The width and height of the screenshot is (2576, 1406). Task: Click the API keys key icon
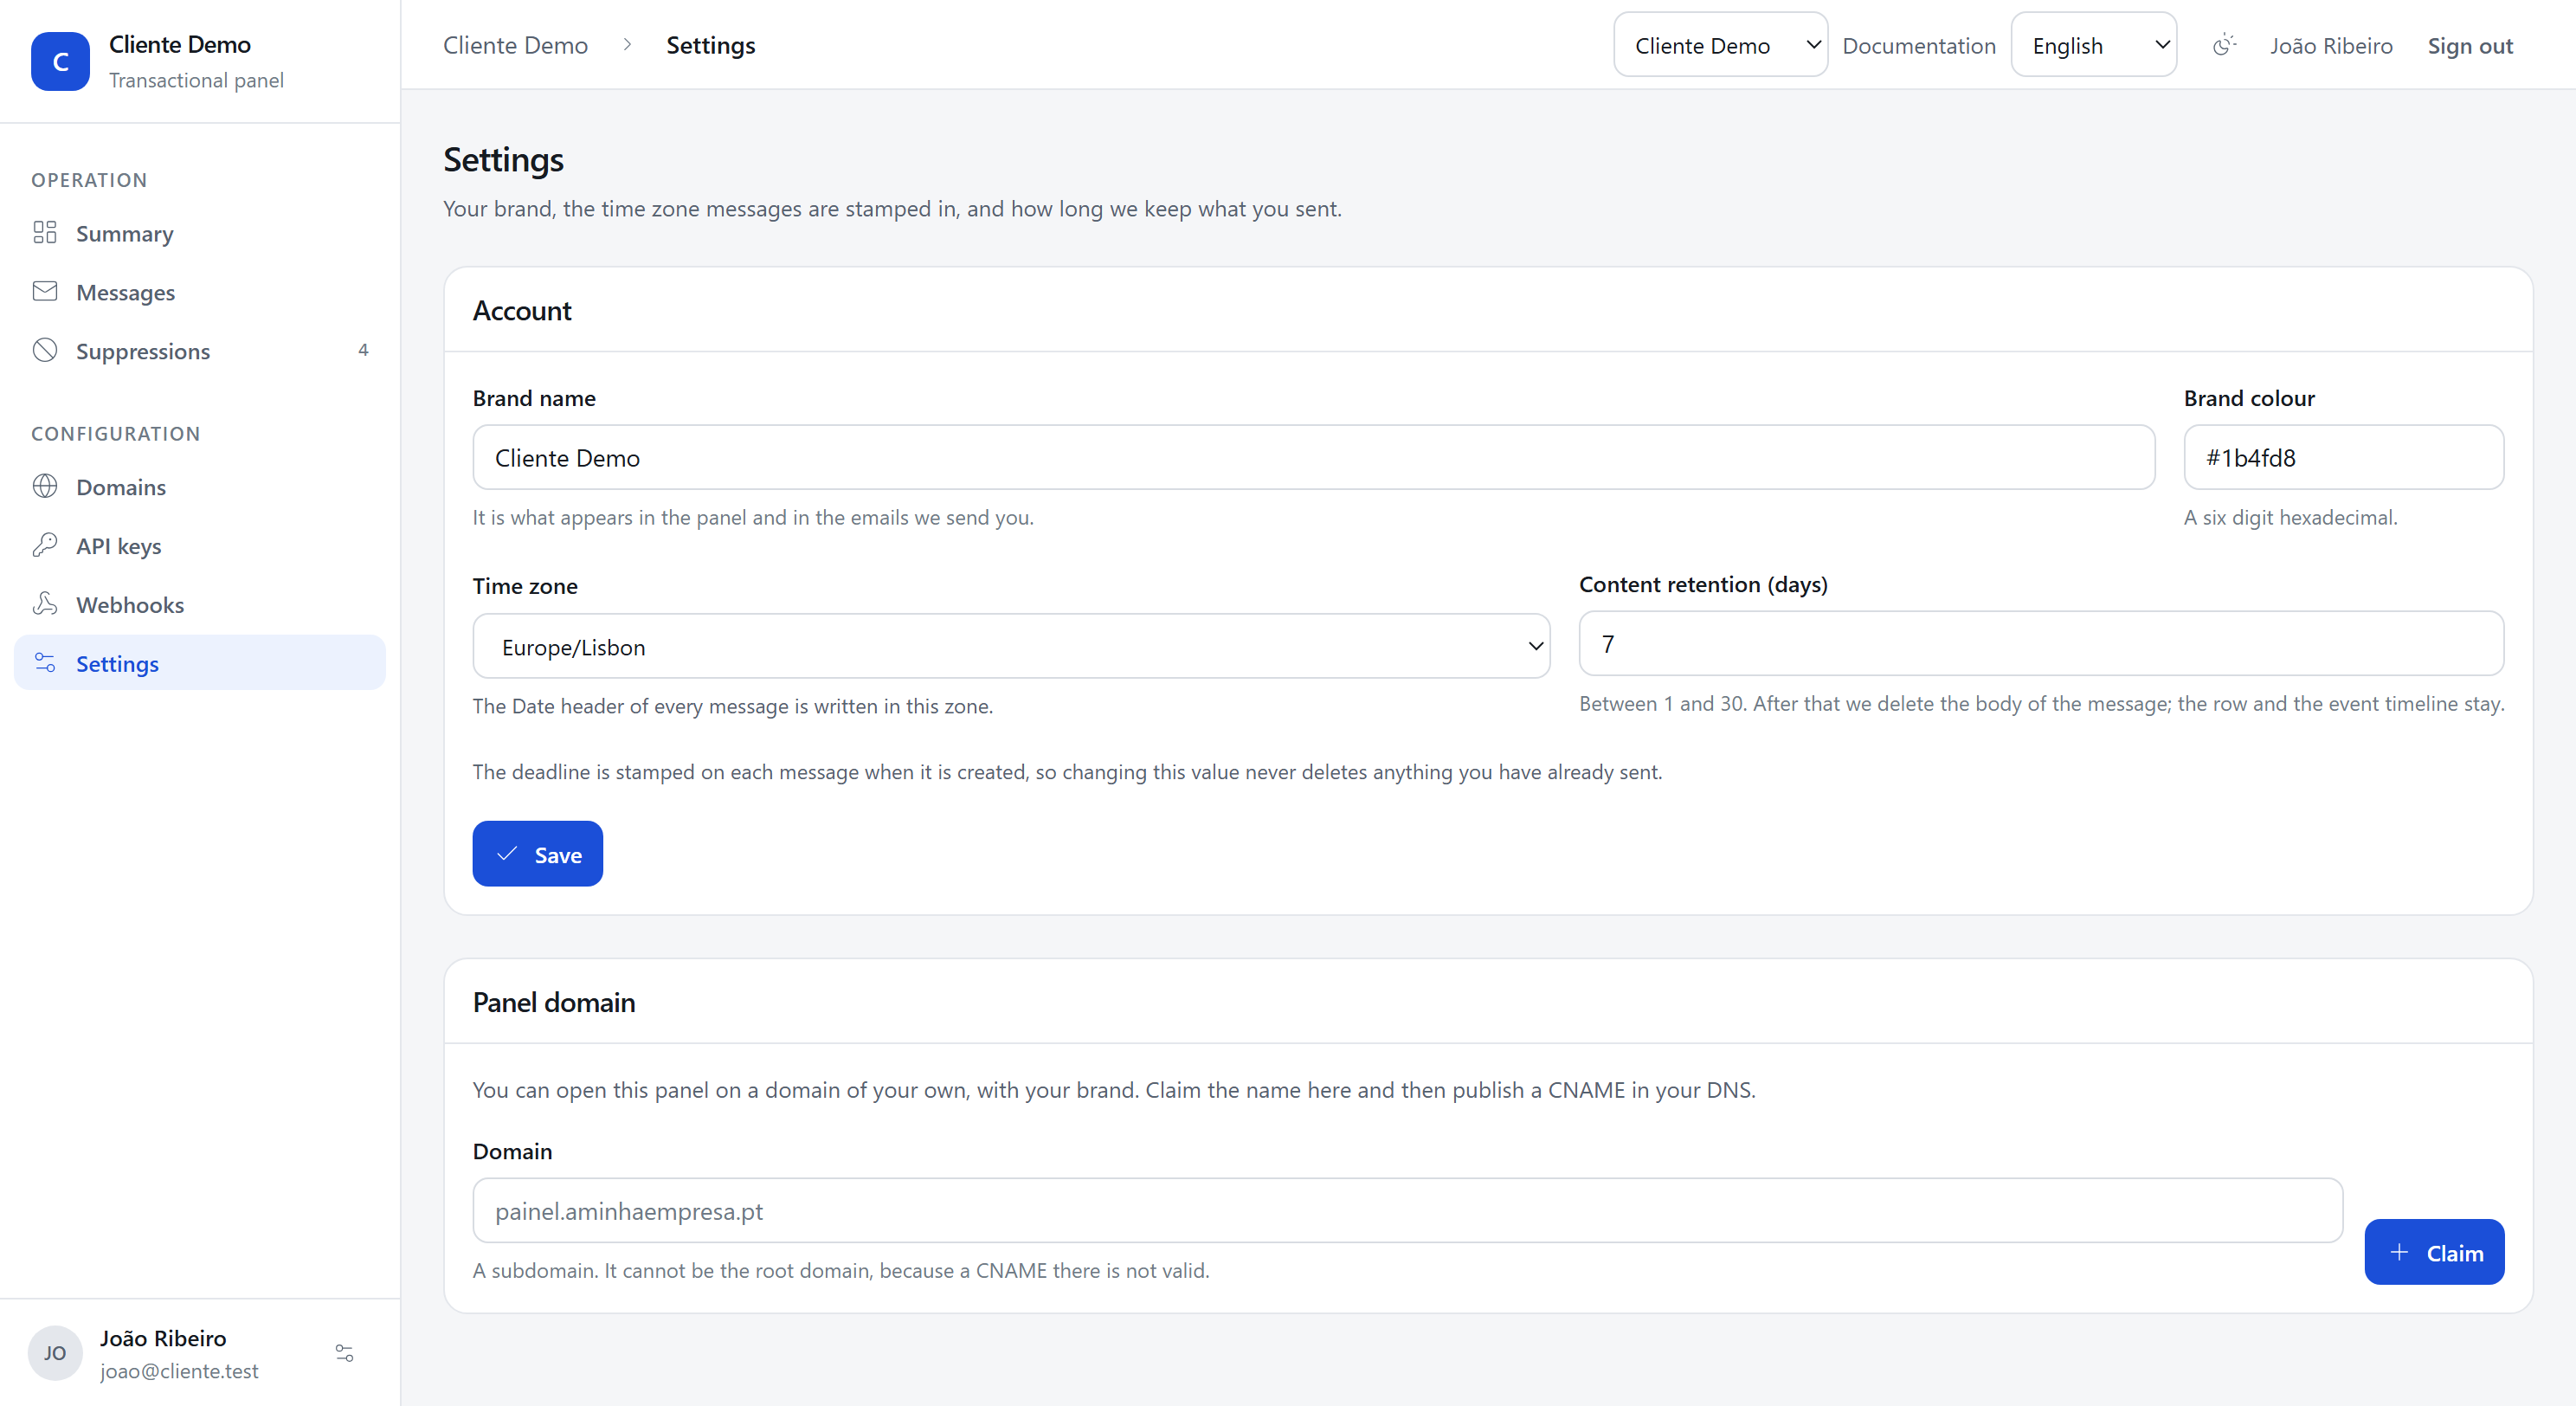coord(45,545)
